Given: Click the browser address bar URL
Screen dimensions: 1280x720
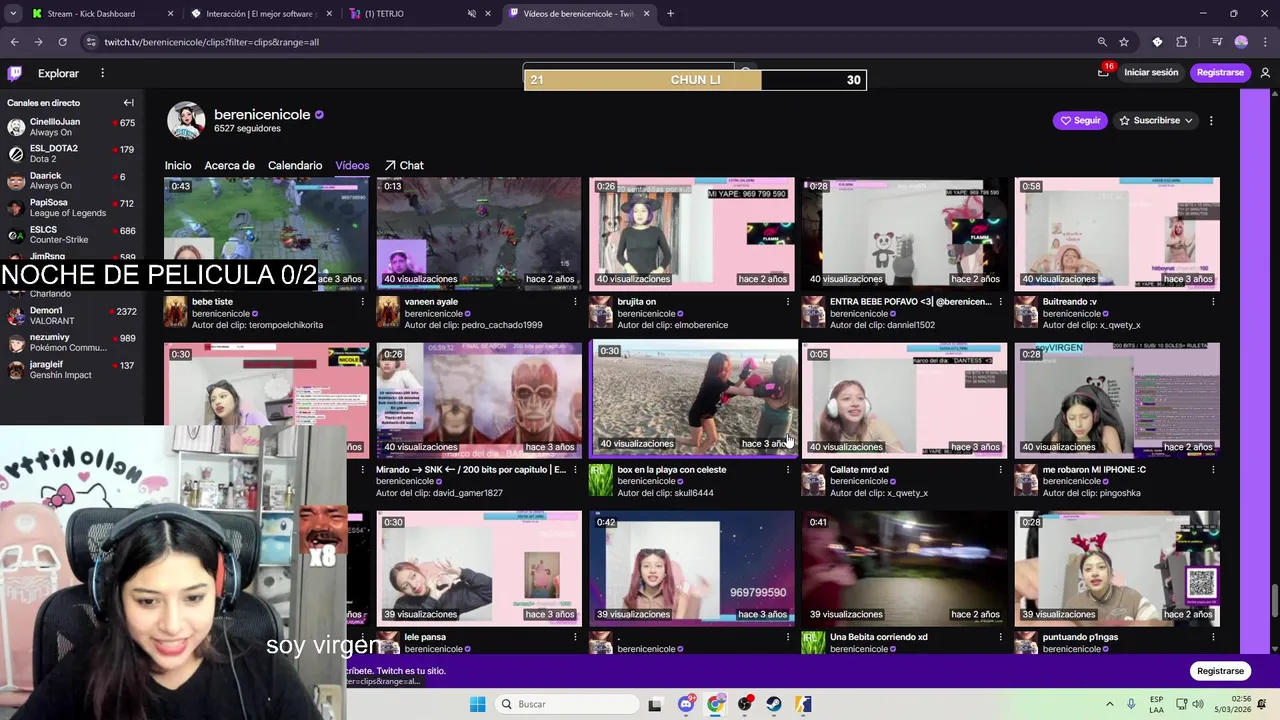Looking at the screenshot, I should click(x=212, y=42).
